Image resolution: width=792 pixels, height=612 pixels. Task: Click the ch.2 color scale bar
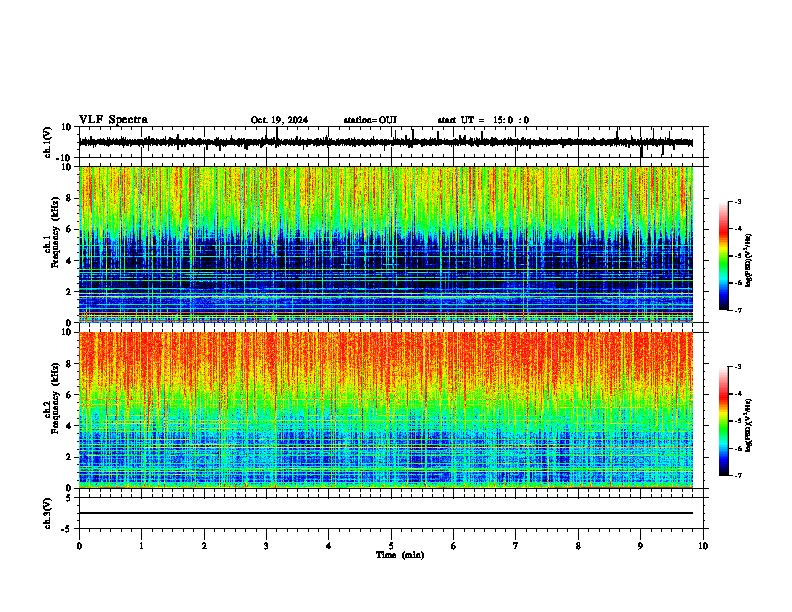[x=724, y=421]
